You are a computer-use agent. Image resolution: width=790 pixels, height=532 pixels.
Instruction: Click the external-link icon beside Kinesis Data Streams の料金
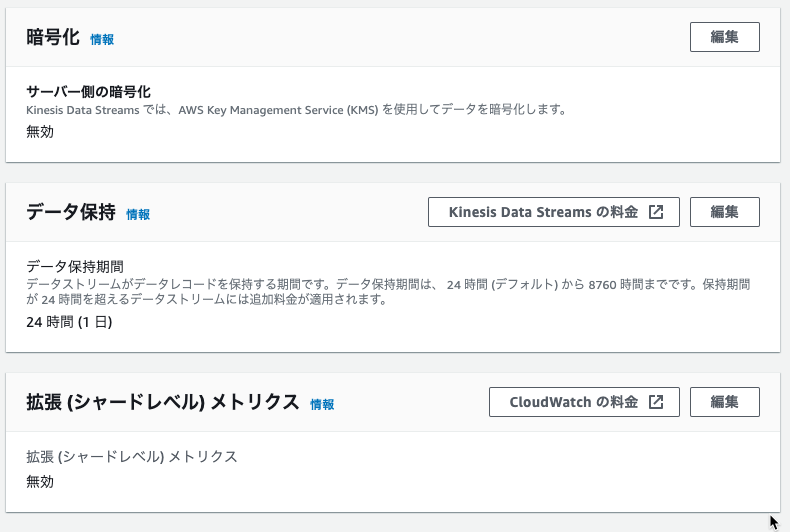(655, 212)
